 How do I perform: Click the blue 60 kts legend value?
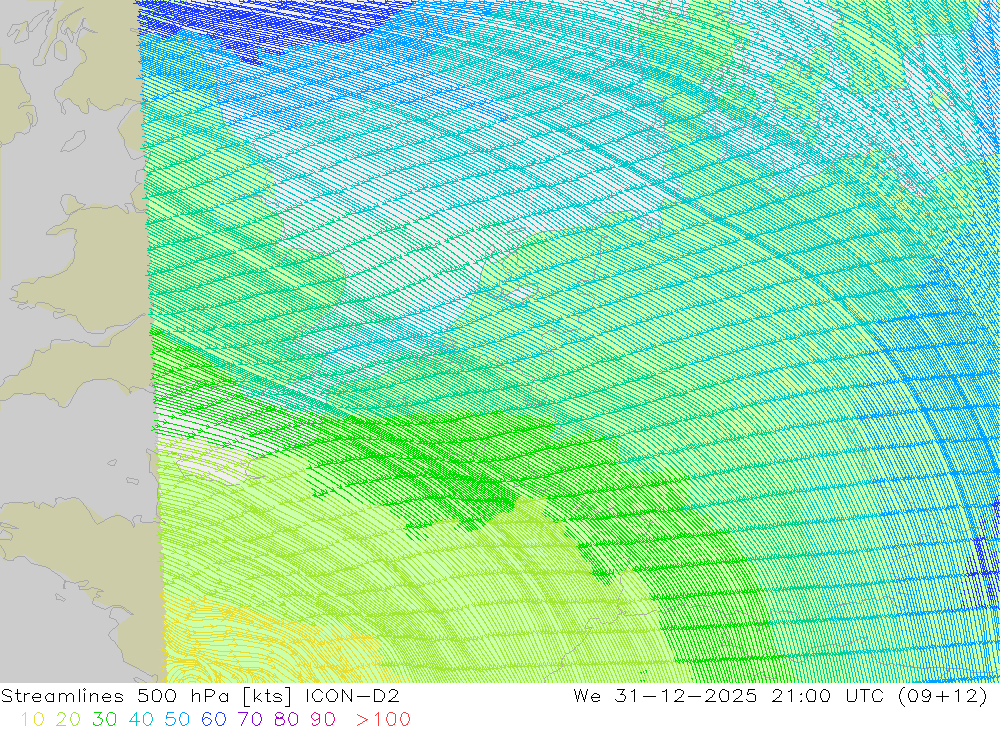click(x=214, y=720)
